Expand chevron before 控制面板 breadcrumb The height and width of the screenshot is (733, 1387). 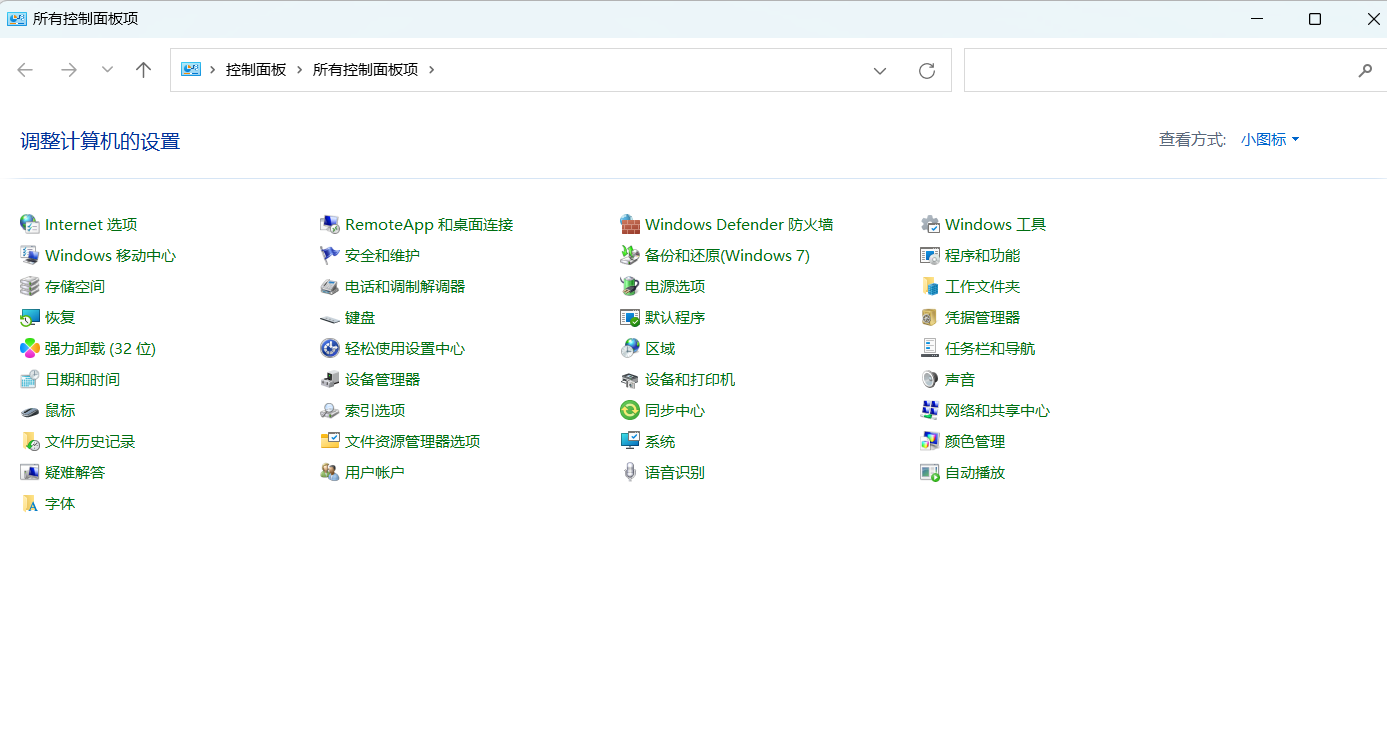coord(213,70)
